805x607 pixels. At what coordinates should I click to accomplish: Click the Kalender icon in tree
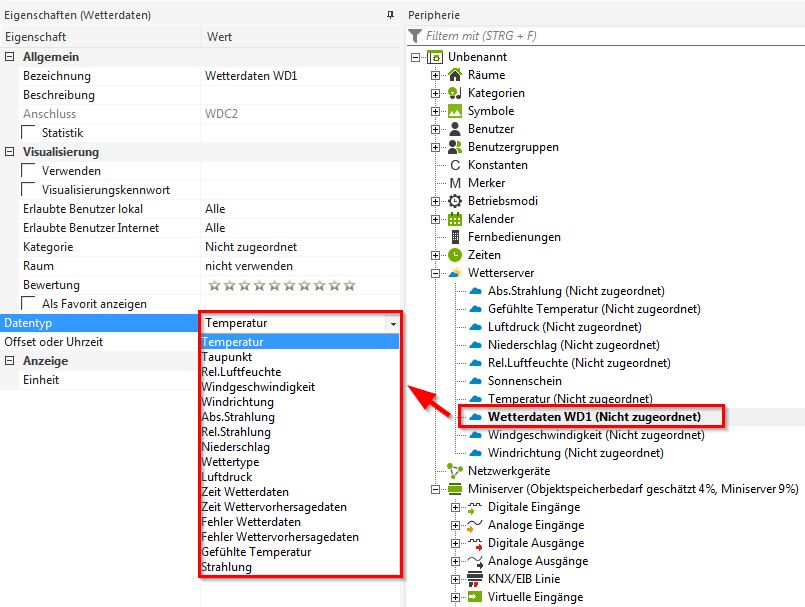pos(455,219)
